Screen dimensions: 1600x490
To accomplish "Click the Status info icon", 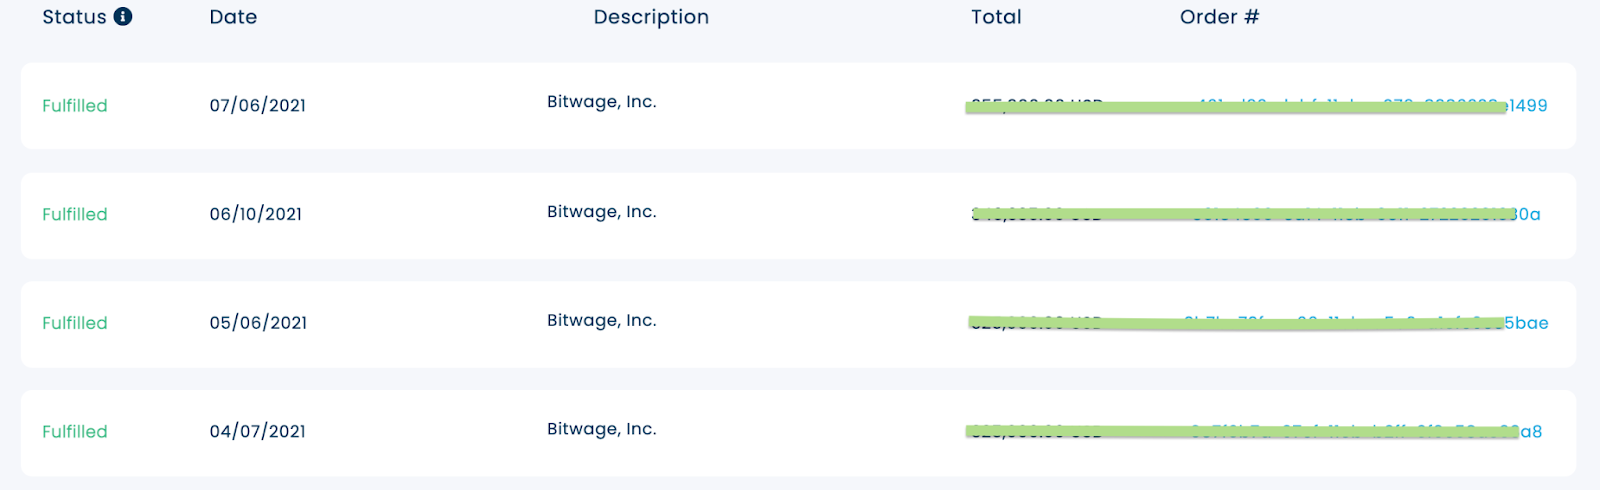I will [123, 16].
